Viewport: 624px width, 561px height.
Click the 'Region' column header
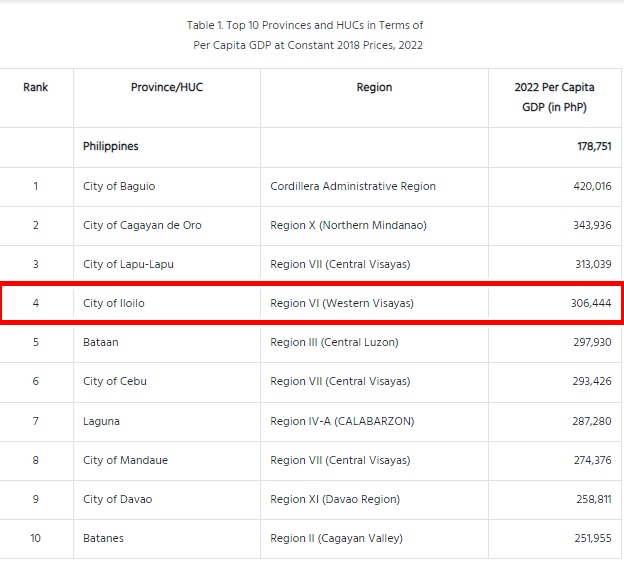(x=374, y=87)
